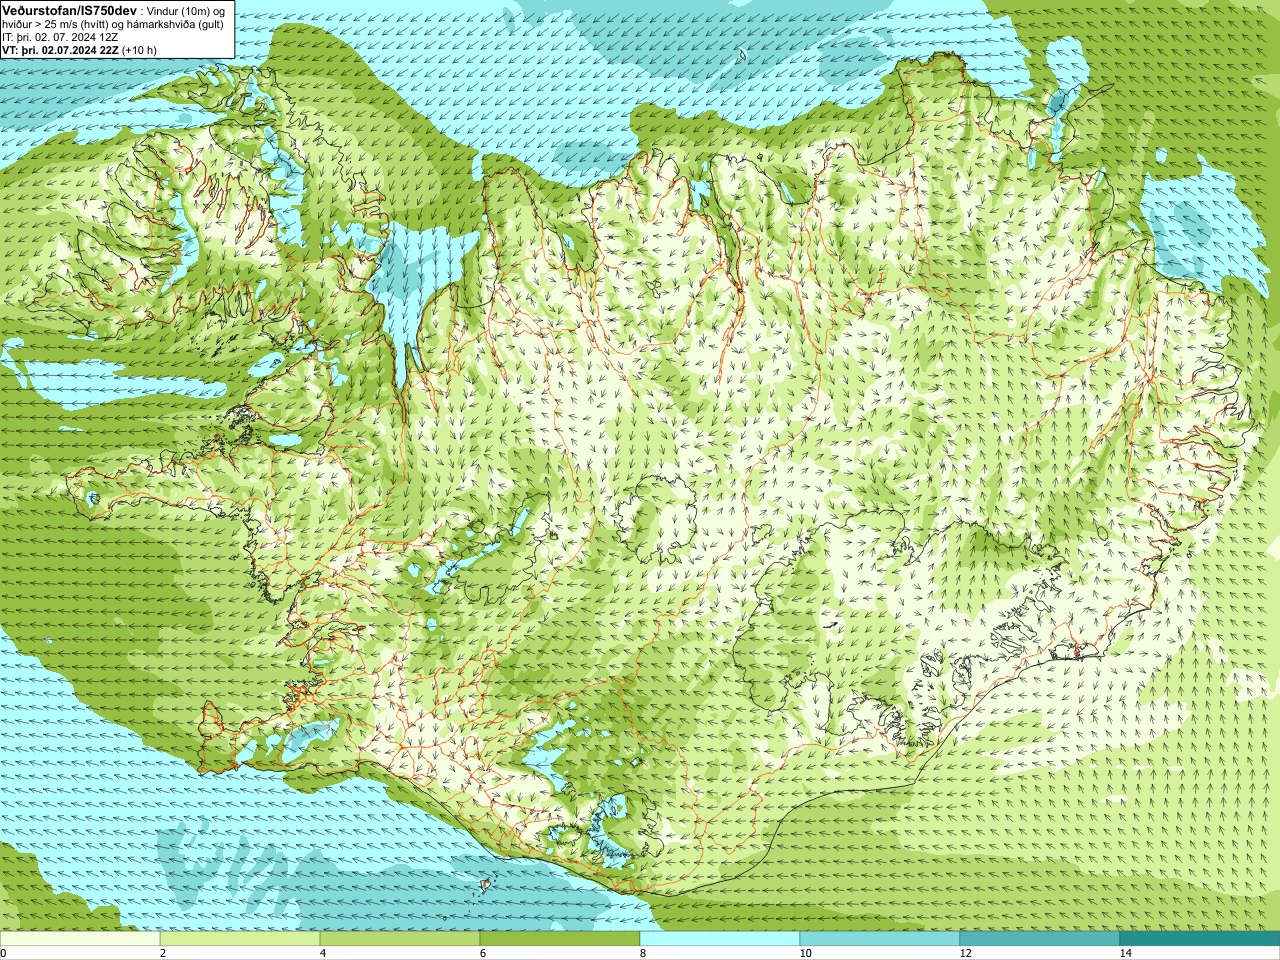Viewport: 1280px width, 960px height.
Task: Click the light green 2–4 m/s legend swatch
Action: [240, 938]
